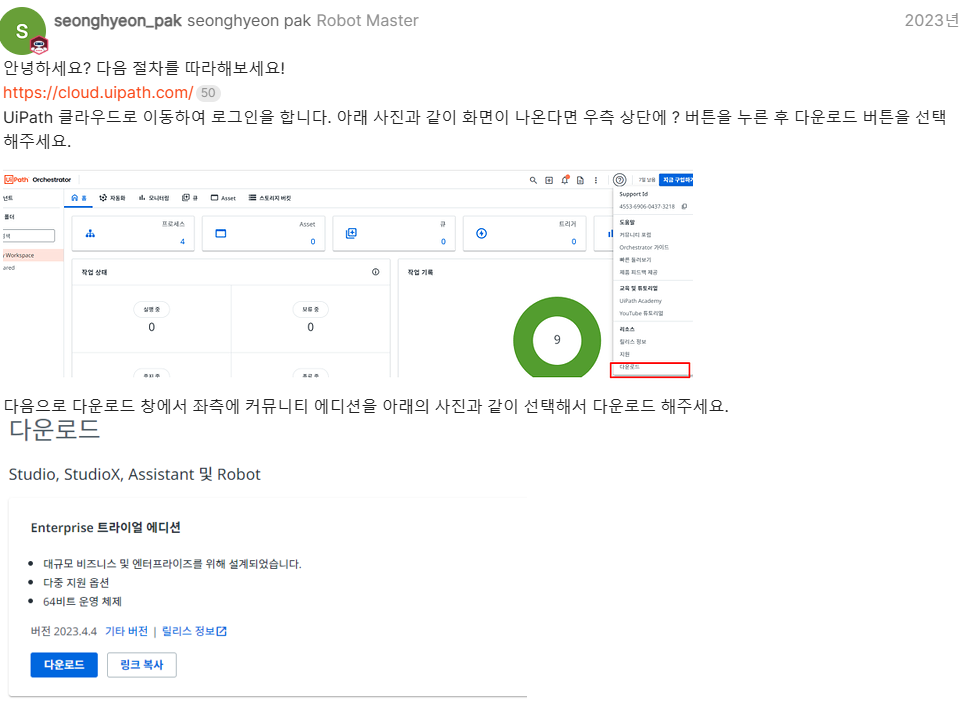Screen dimensions: 962x702
Task: Click the 트리거 card lightning icon
Action: click(482, 233)
